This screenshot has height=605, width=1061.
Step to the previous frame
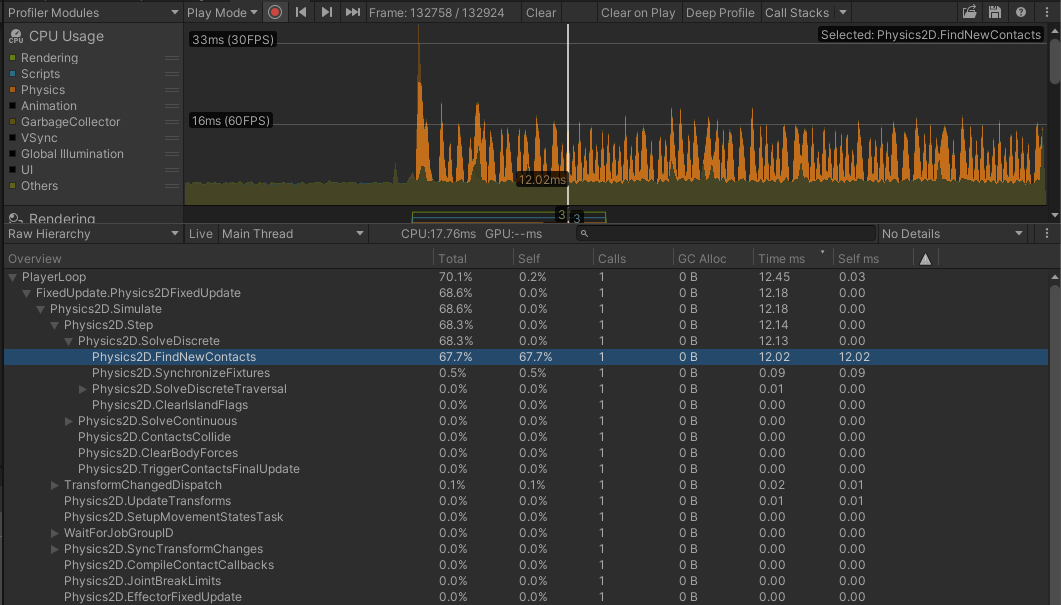[x=302, y=12]
